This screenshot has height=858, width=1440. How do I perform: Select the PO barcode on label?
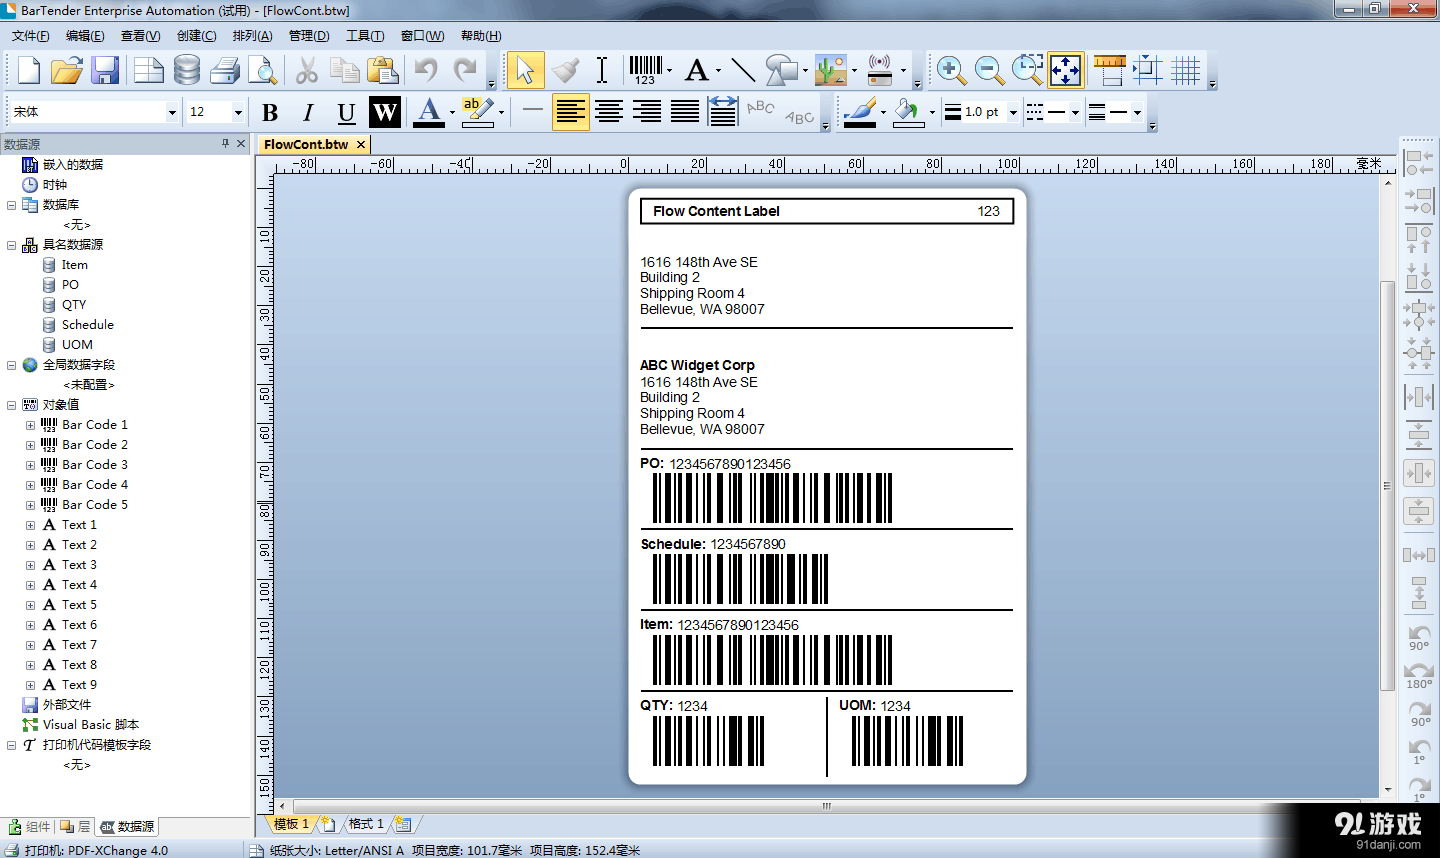772,498
